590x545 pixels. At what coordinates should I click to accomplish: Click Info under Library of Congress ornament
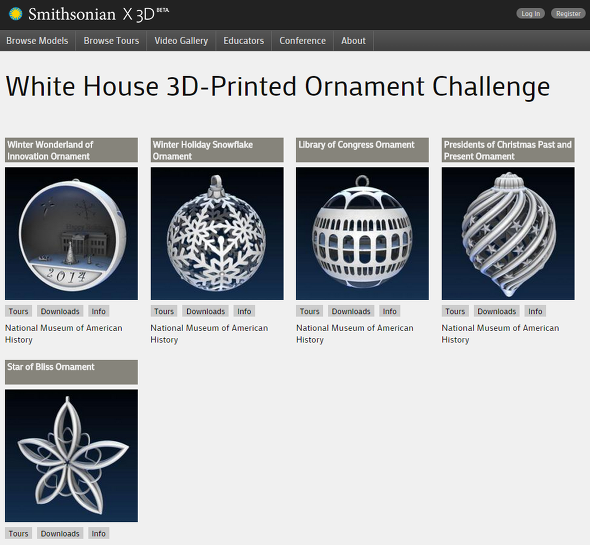pos(389,311)
